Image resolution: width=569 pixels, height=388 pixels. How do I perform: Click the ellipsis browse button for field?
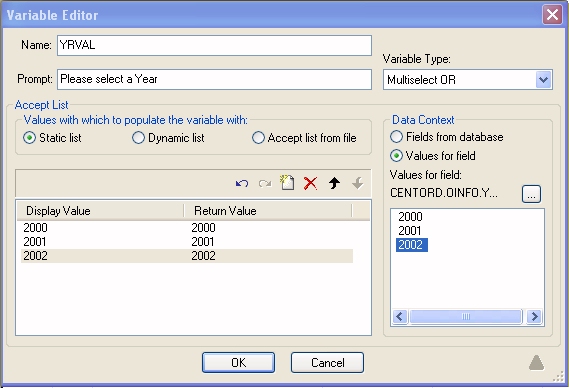pos(531,194)
